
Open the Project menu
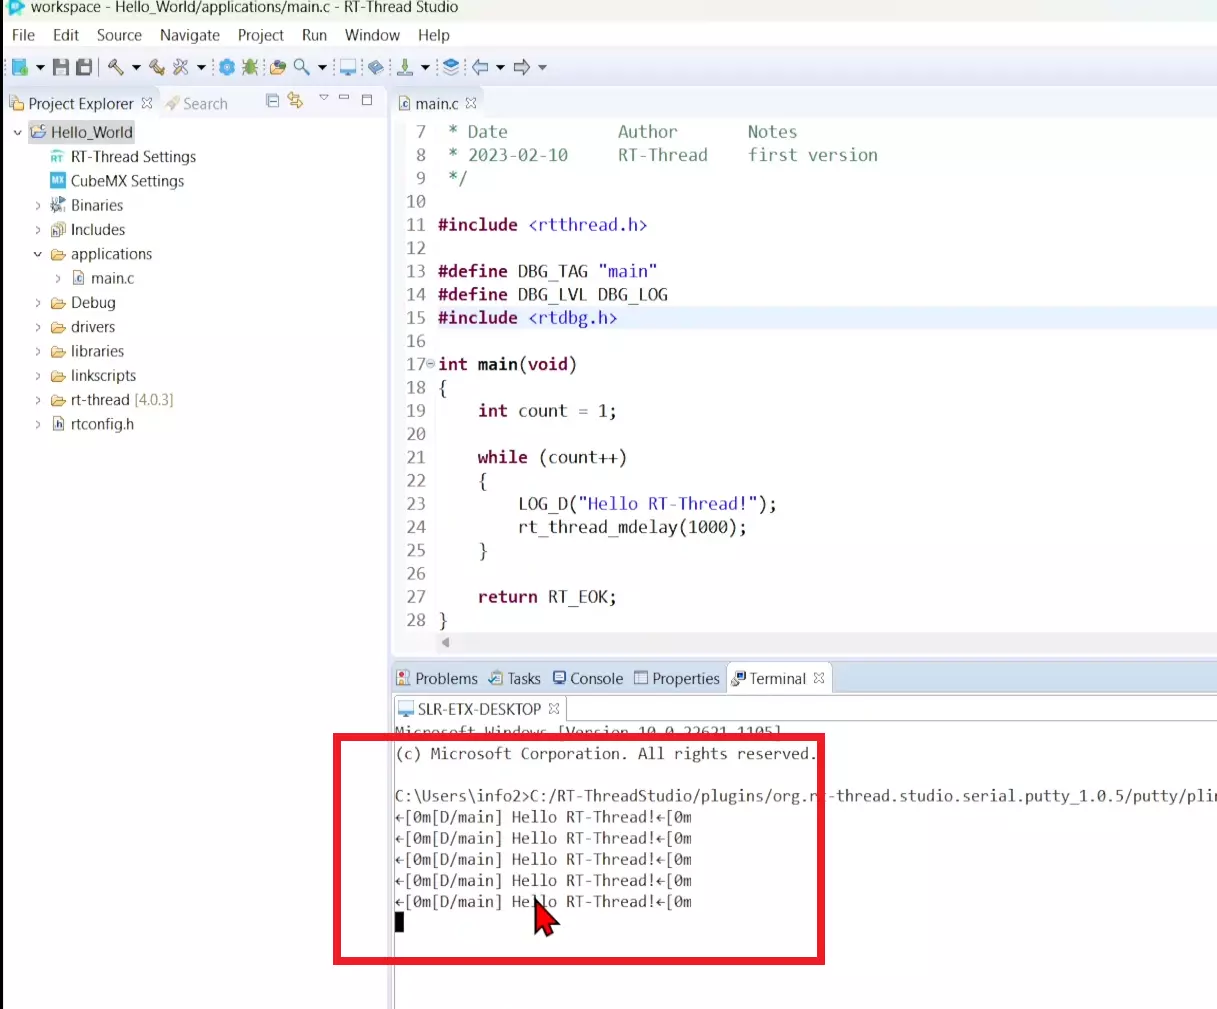pyautogui.click(x=261, y=35)
